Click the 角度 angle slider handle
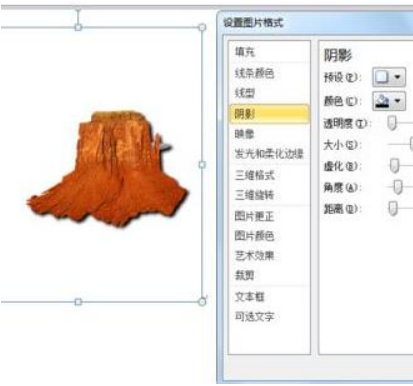The width and height of the screenshot is (413, 386). click(x=398, y=187)
